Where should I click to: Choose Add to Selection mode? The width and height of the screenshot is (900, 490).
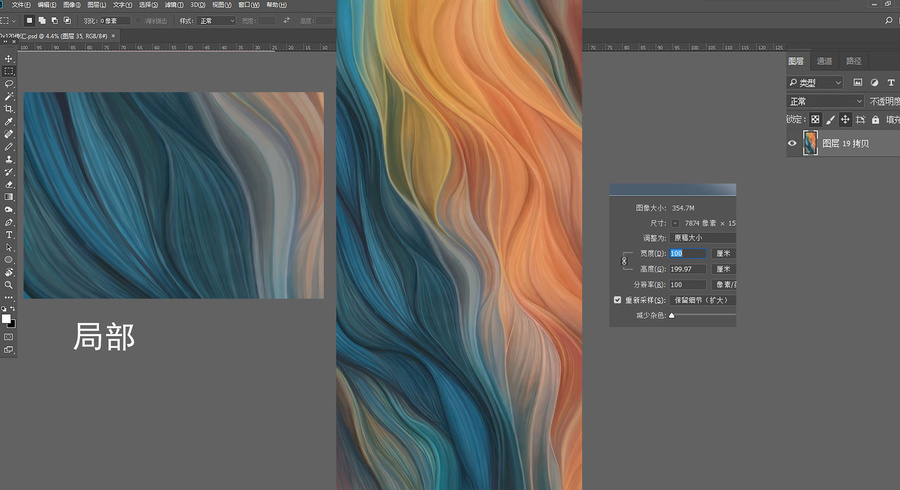(42, 21)
